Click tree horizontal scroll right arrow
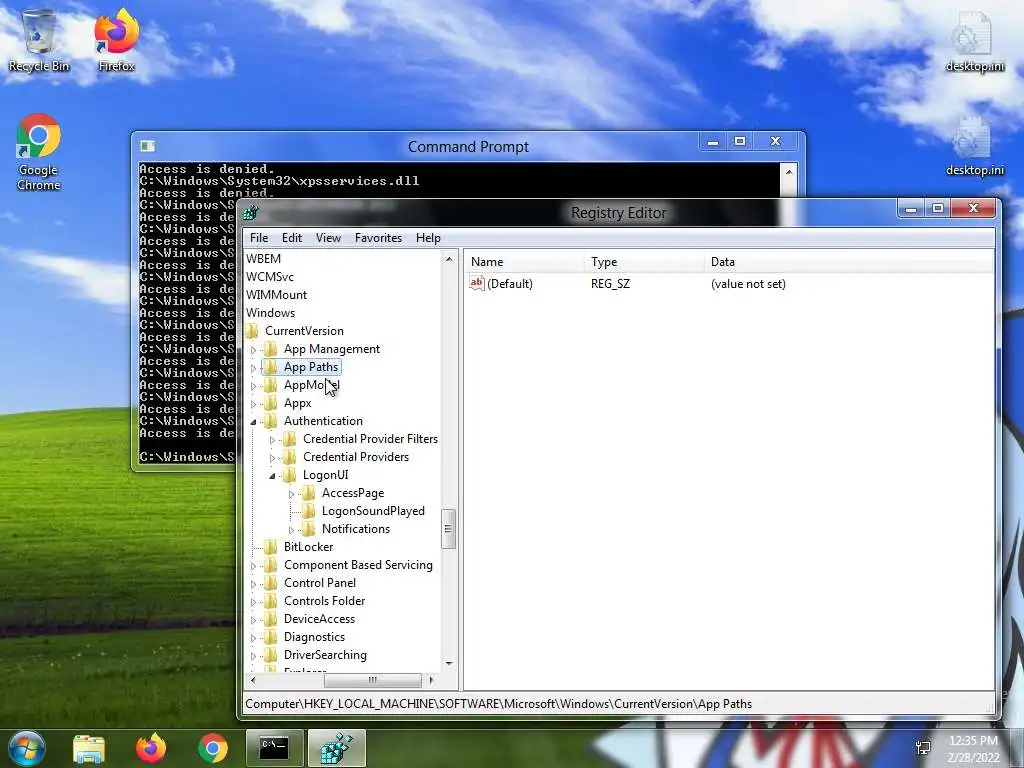The height and width of the screenshot is (768, 1024). point(431,680)
